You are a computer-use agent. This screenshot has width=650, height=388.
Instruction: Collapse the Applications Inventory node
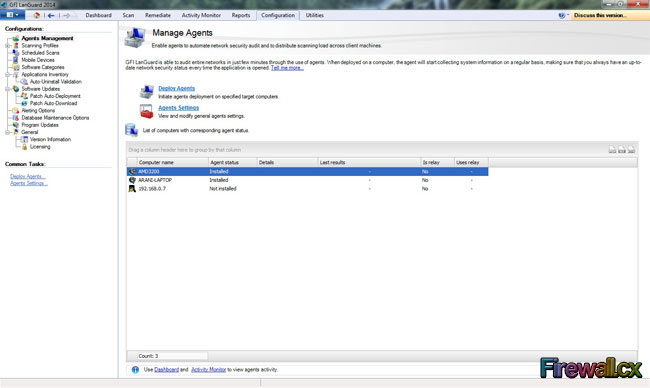[x=7, y=75]
